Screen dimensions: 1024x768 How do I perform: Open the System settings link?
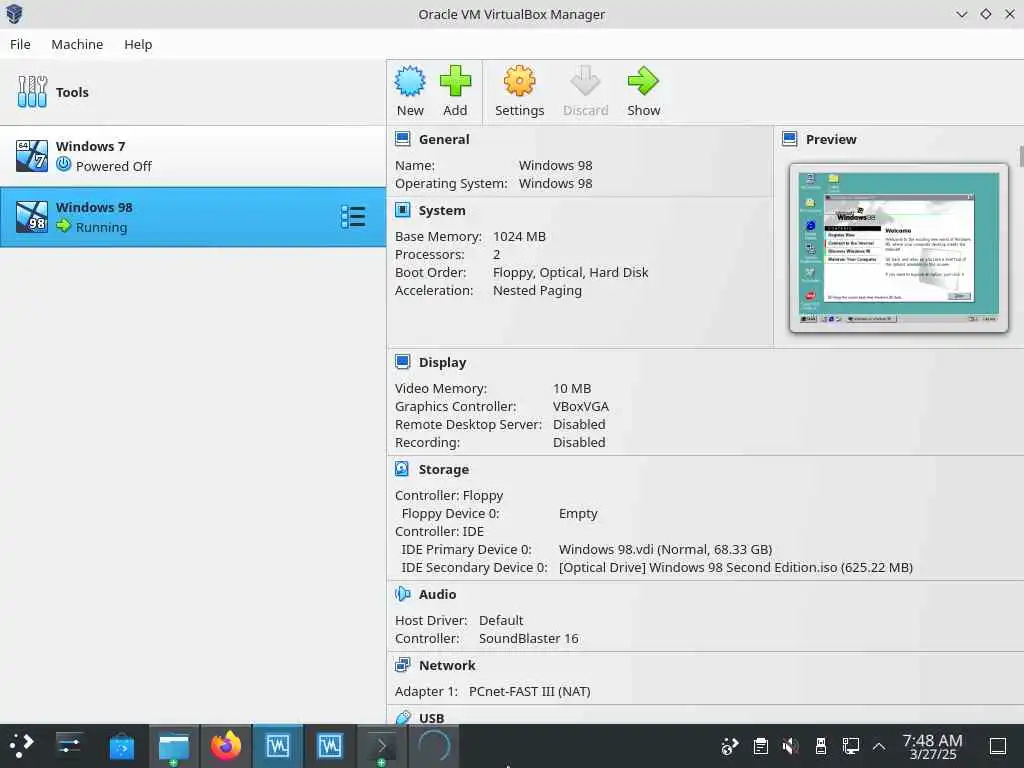442,210
